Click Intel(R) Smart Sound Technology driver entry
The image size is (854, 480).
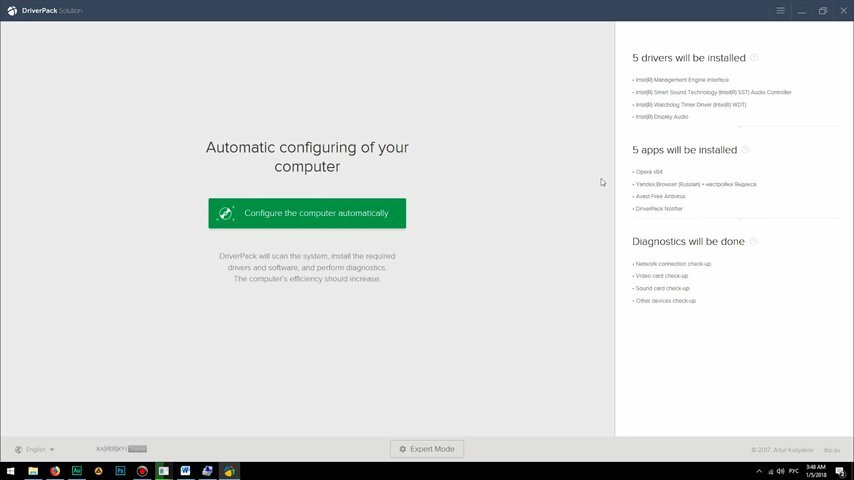712,92
